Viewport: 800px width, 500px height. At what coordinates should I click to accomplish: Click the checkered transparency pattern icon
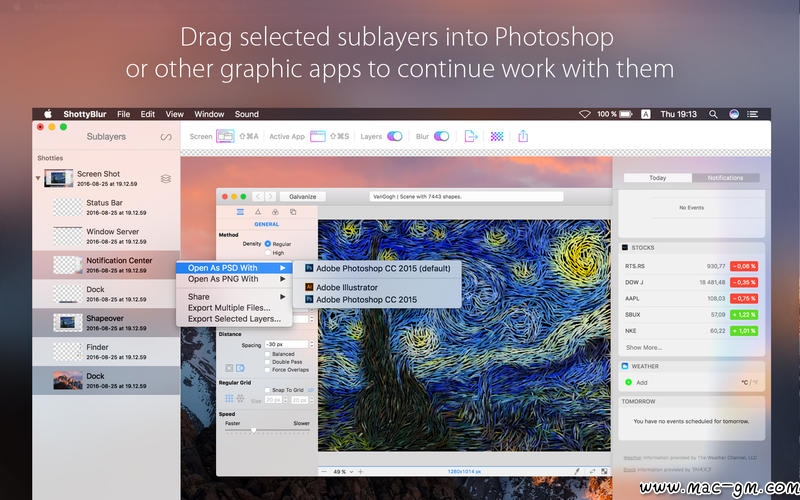coord(497,136)
